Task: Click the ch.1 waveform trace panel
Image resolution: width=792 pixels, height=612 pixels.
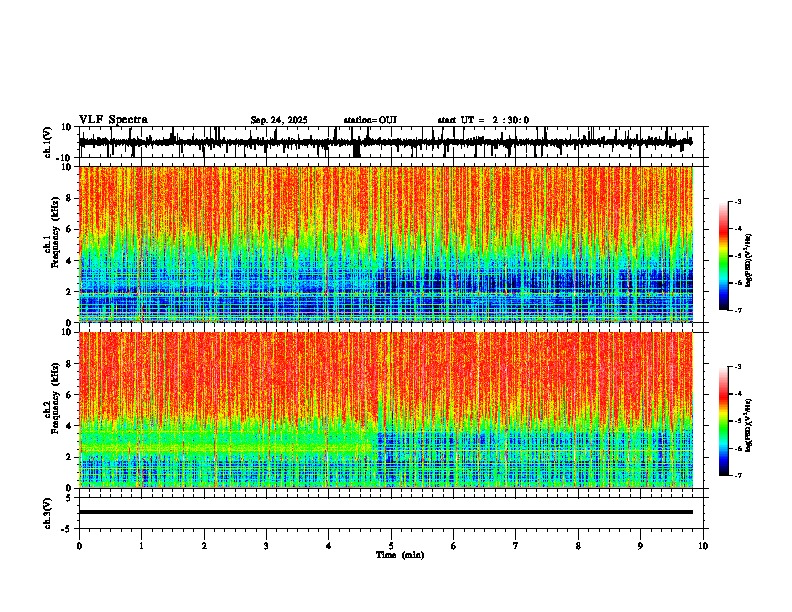Action: (393, 142)
